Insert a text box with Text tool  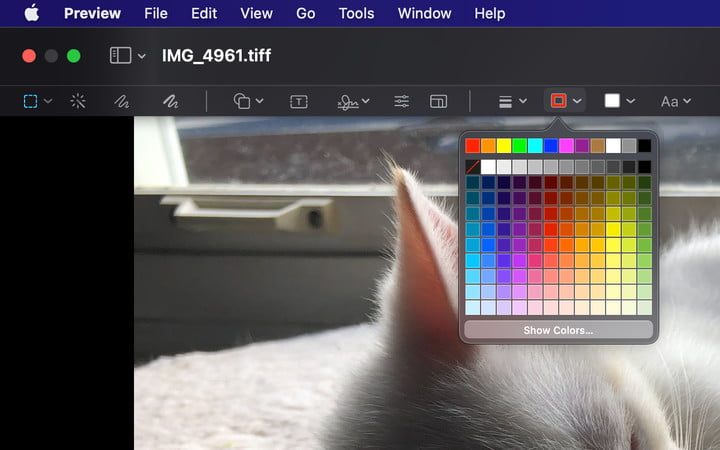pos(298,101)
